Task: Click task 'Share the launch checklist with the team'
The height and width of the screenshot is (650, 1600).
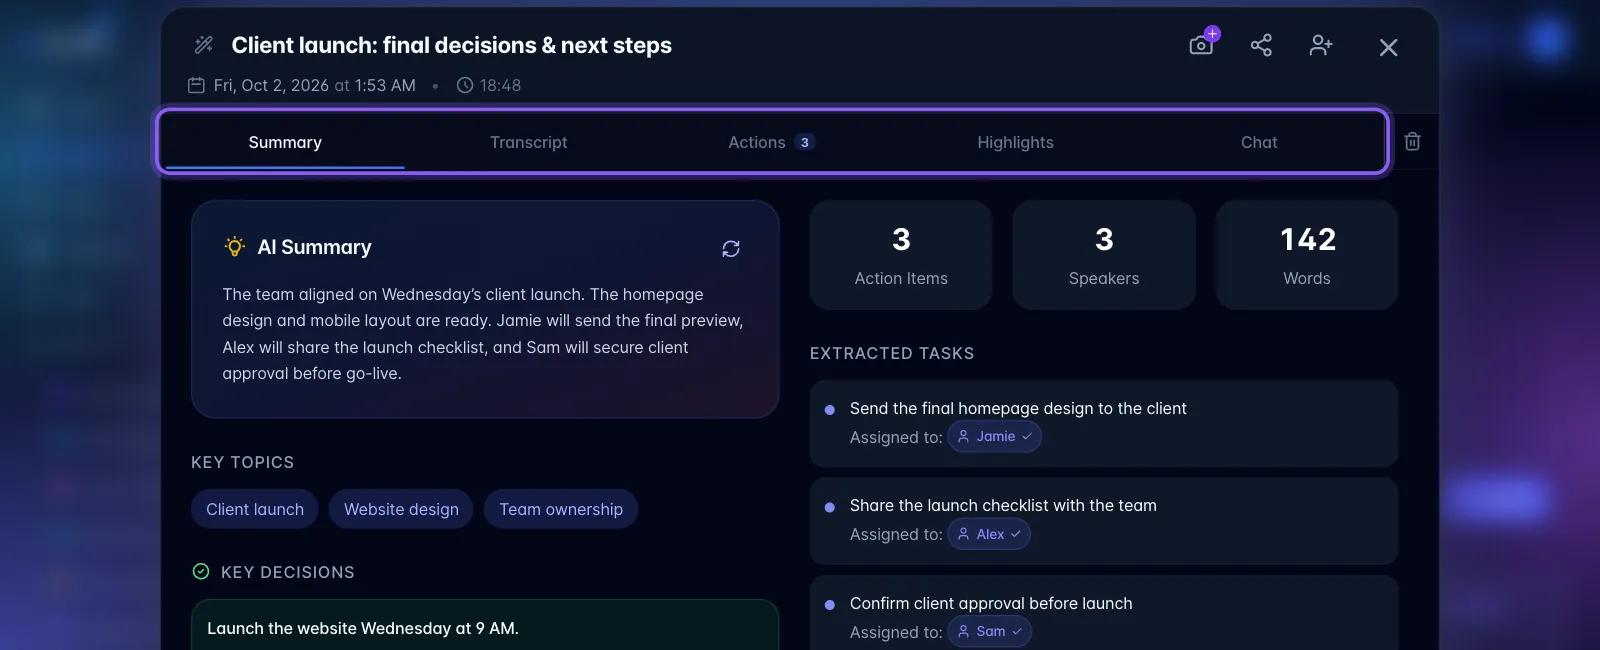Action: 1003,505
